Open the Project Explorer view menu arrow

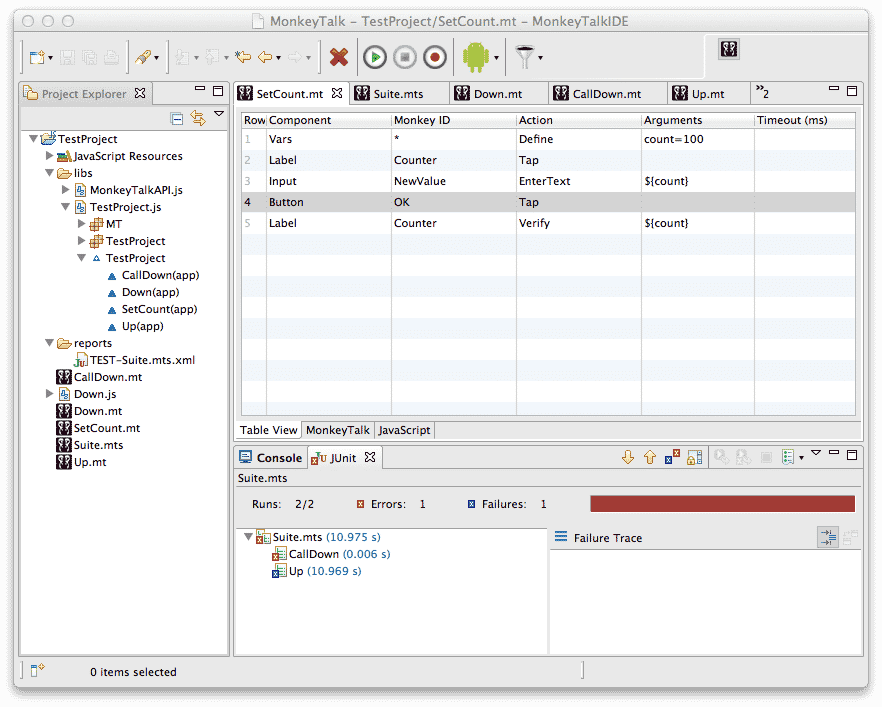(x=219, y=113)
